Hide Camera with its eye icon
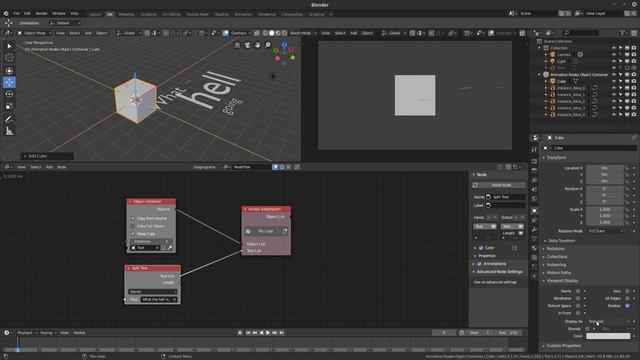The image size is (640, 360). [x=614, y=54]
